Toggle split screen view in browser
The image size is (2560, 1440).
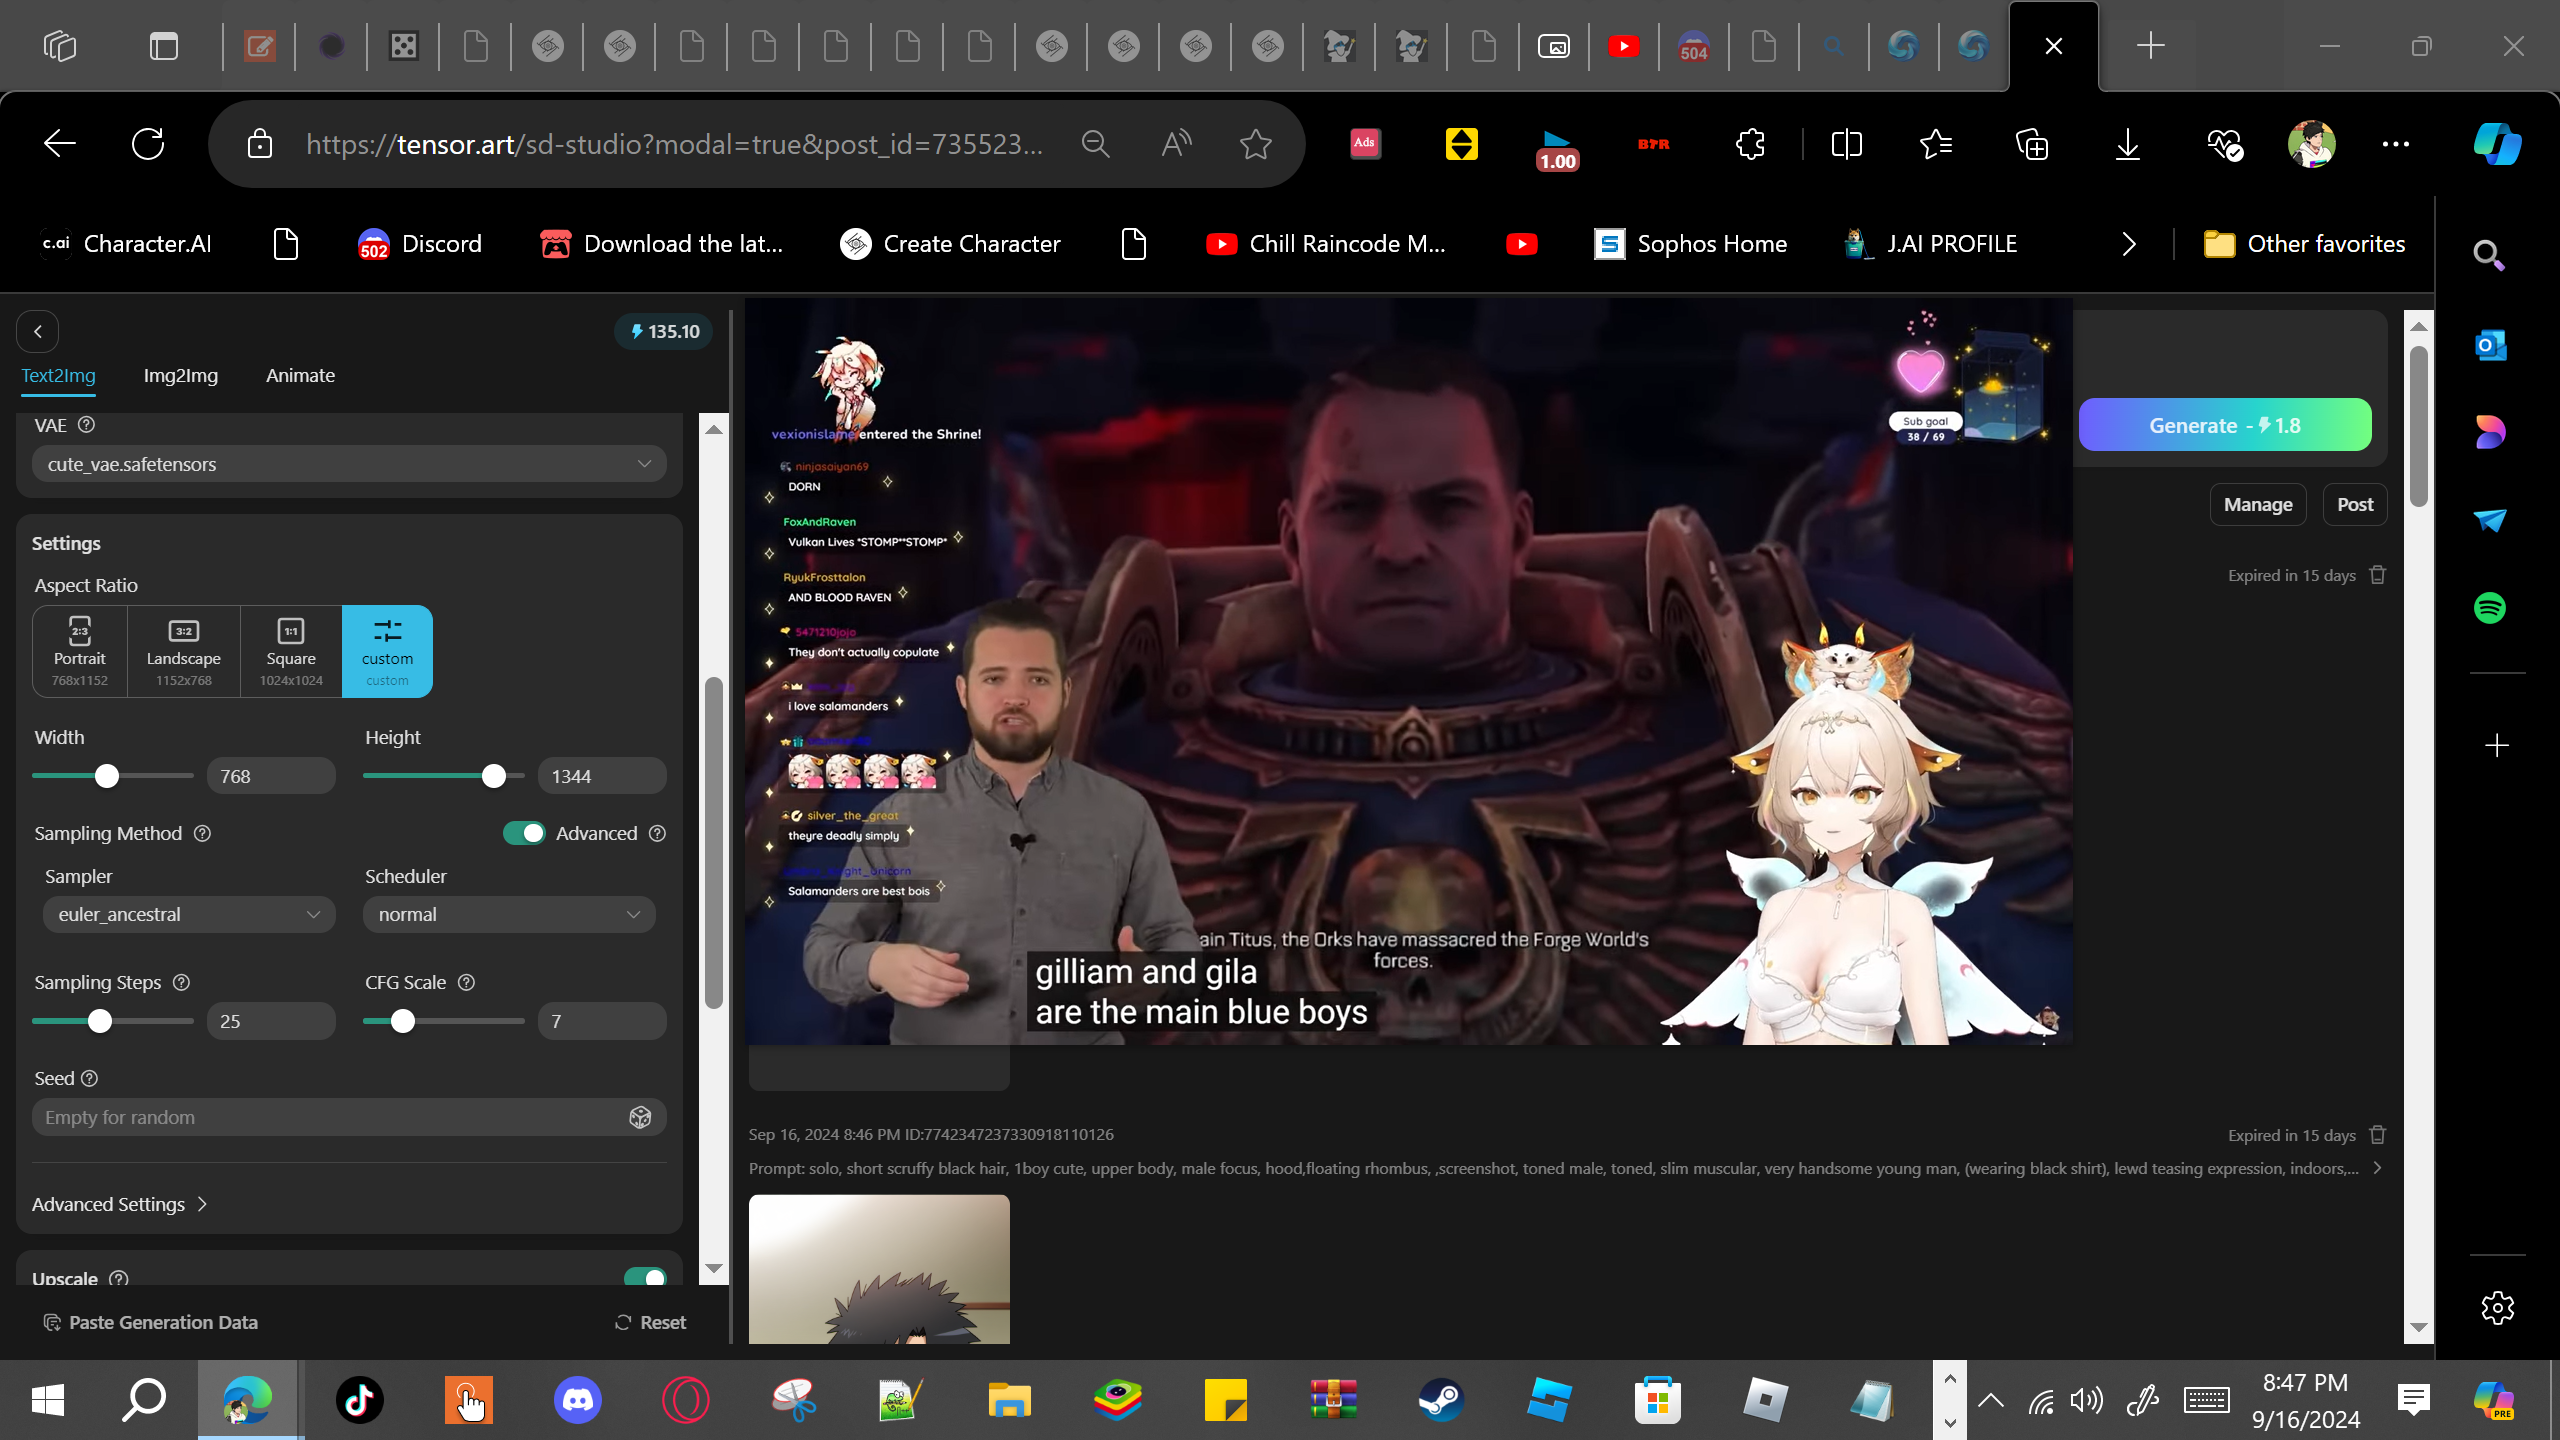coord(1846,144)
